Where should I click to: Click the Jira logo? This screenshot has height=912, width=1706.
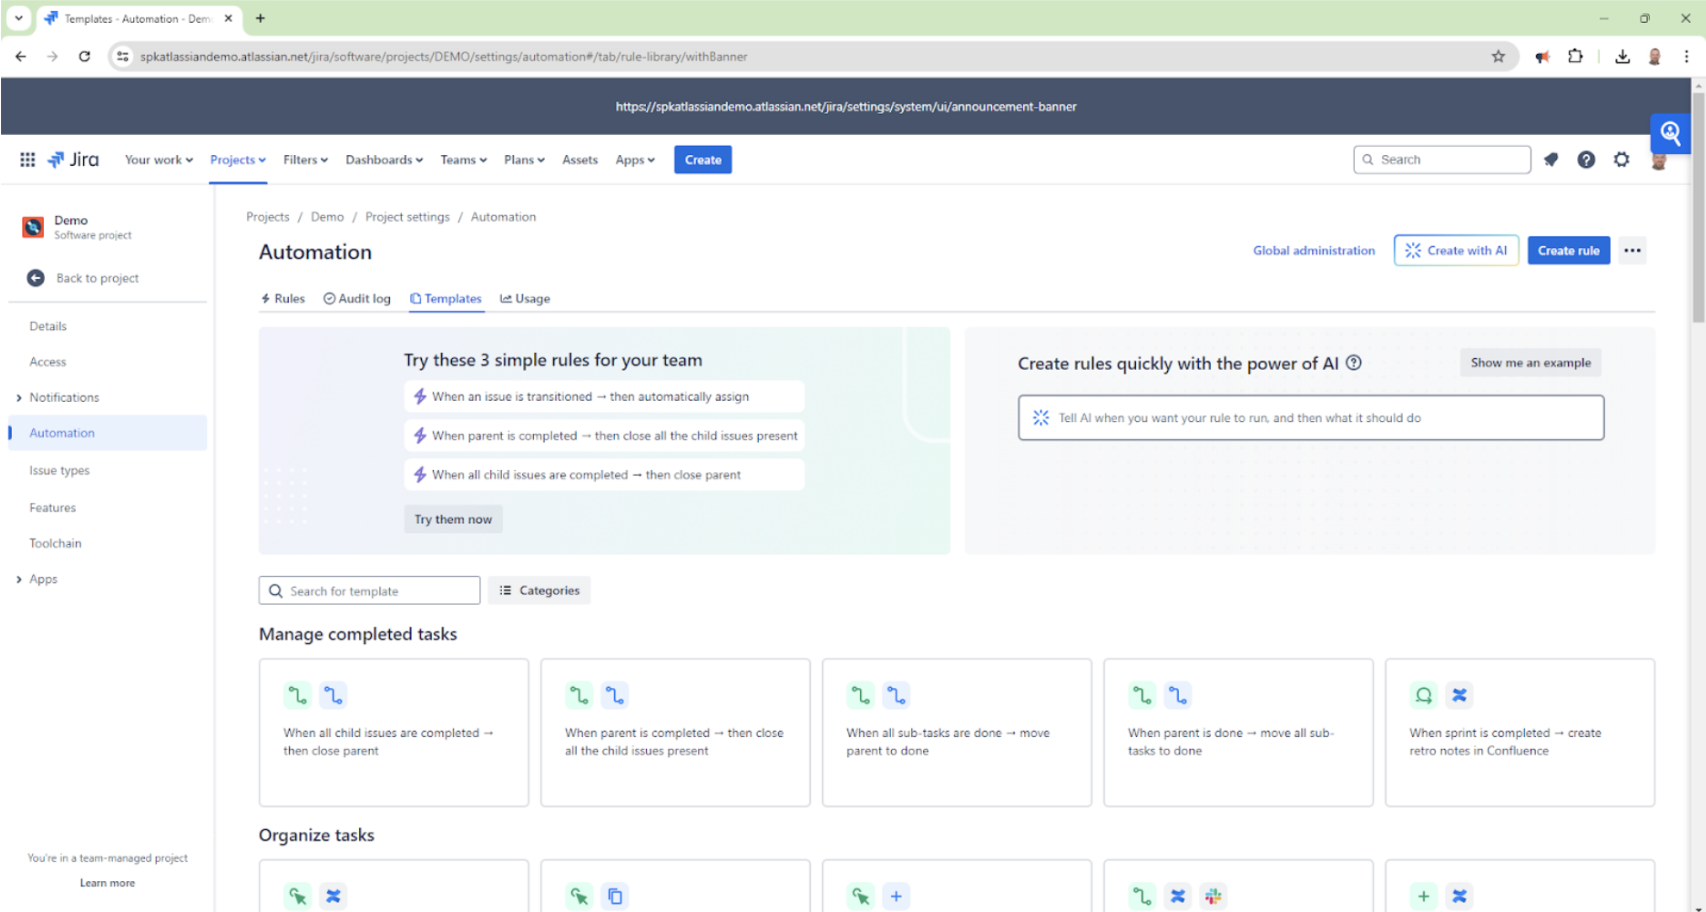point(74,160)
